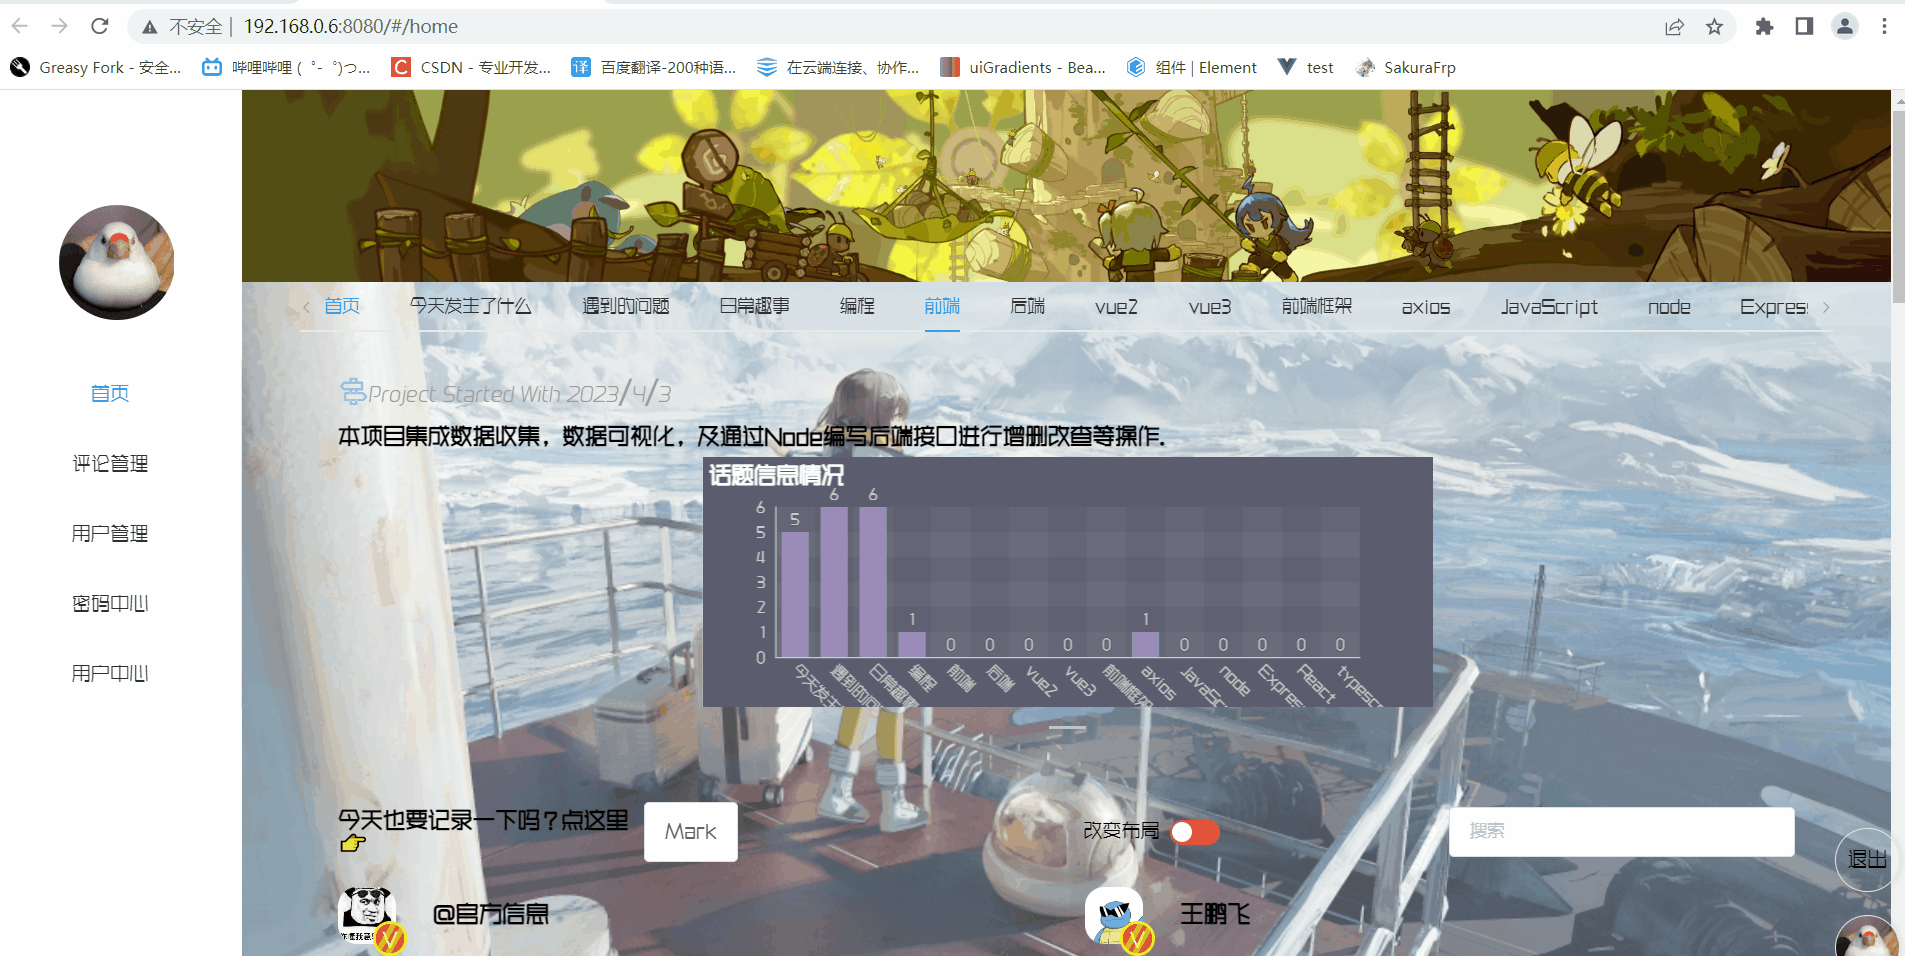Open the Bilibili bookmark

click(x=286, y=68)
